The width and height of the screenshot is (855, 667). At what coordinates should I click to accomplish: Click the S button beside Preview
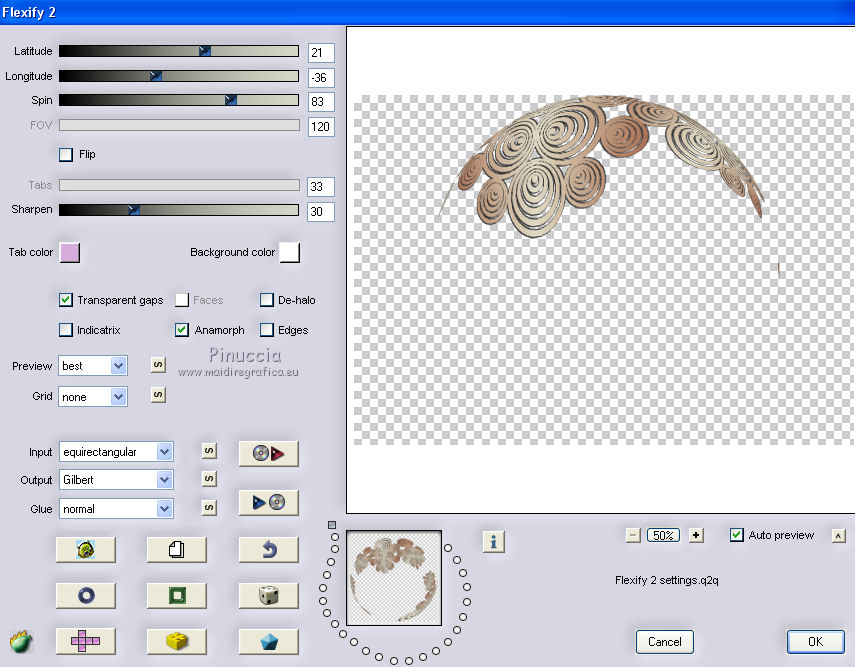(158, 365)
